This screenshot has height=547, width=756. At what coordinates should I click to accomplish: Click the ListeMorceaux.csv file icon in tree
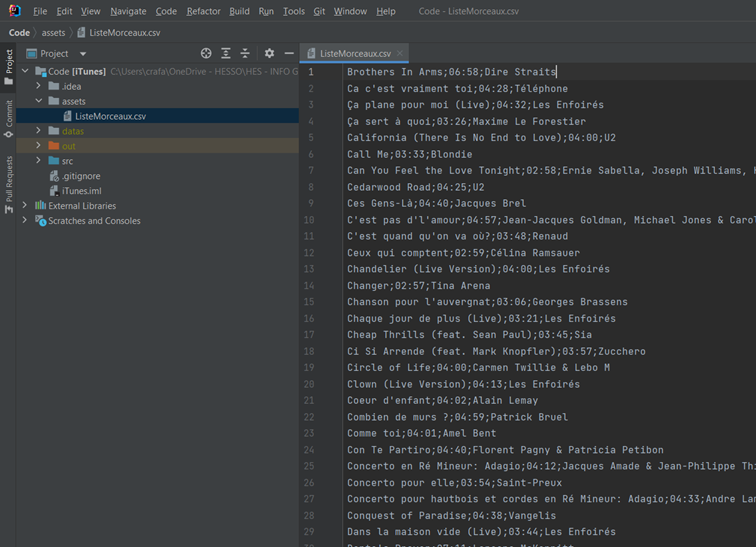68,116
